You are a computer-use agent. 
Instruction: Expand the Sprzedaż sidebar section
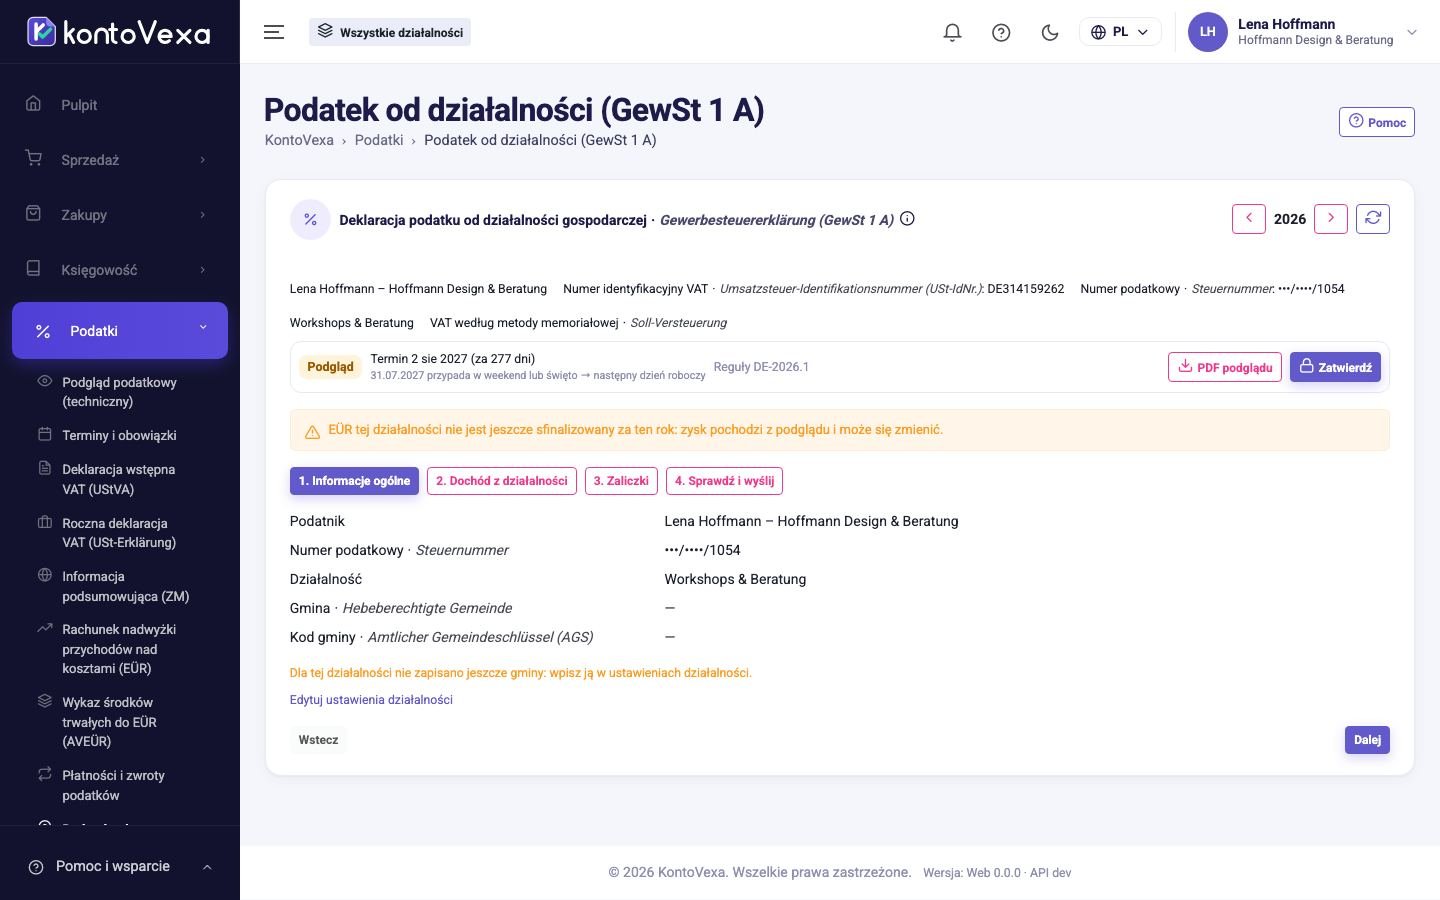pyautogui.click(x=120, y=160)
